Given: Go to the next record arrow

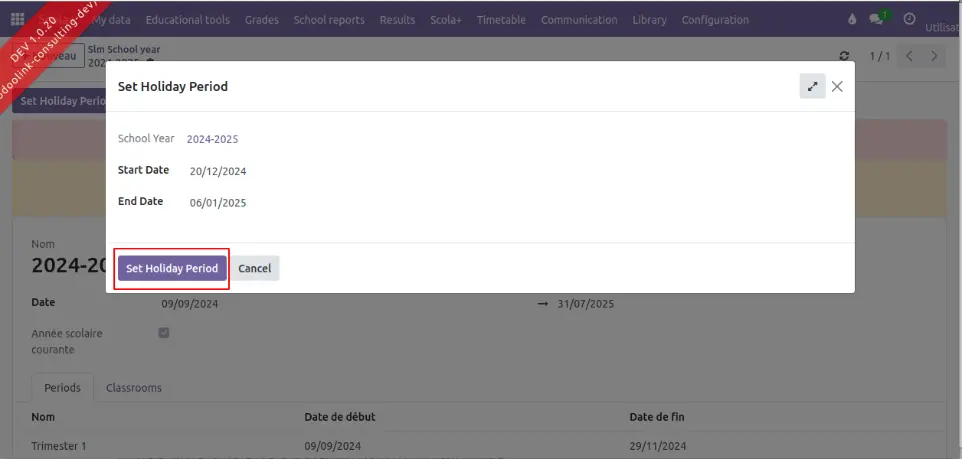Looking at the screenshot, I should pyautogui.click(x=935, y=56).
